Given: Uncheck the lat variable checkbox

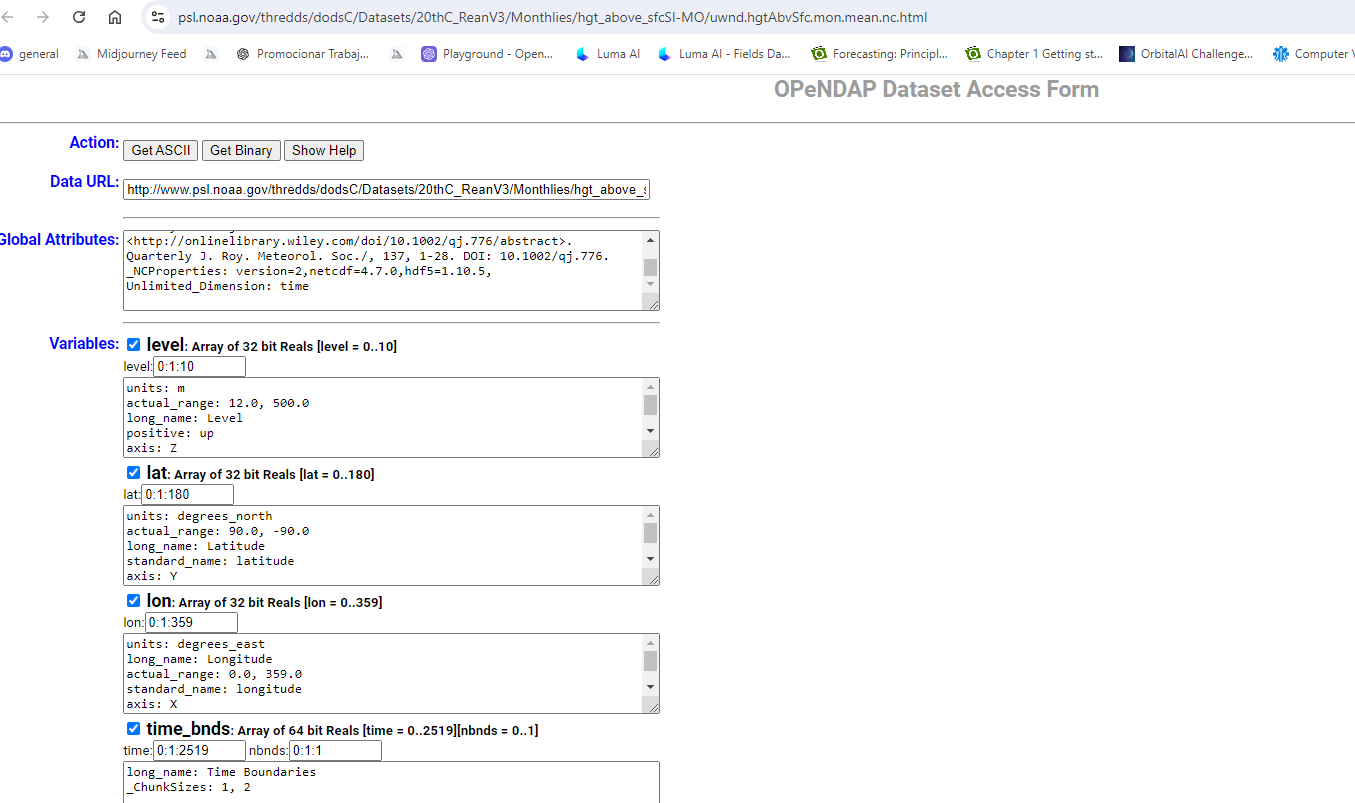Looking at the screenshot, I should coord(134,473).
